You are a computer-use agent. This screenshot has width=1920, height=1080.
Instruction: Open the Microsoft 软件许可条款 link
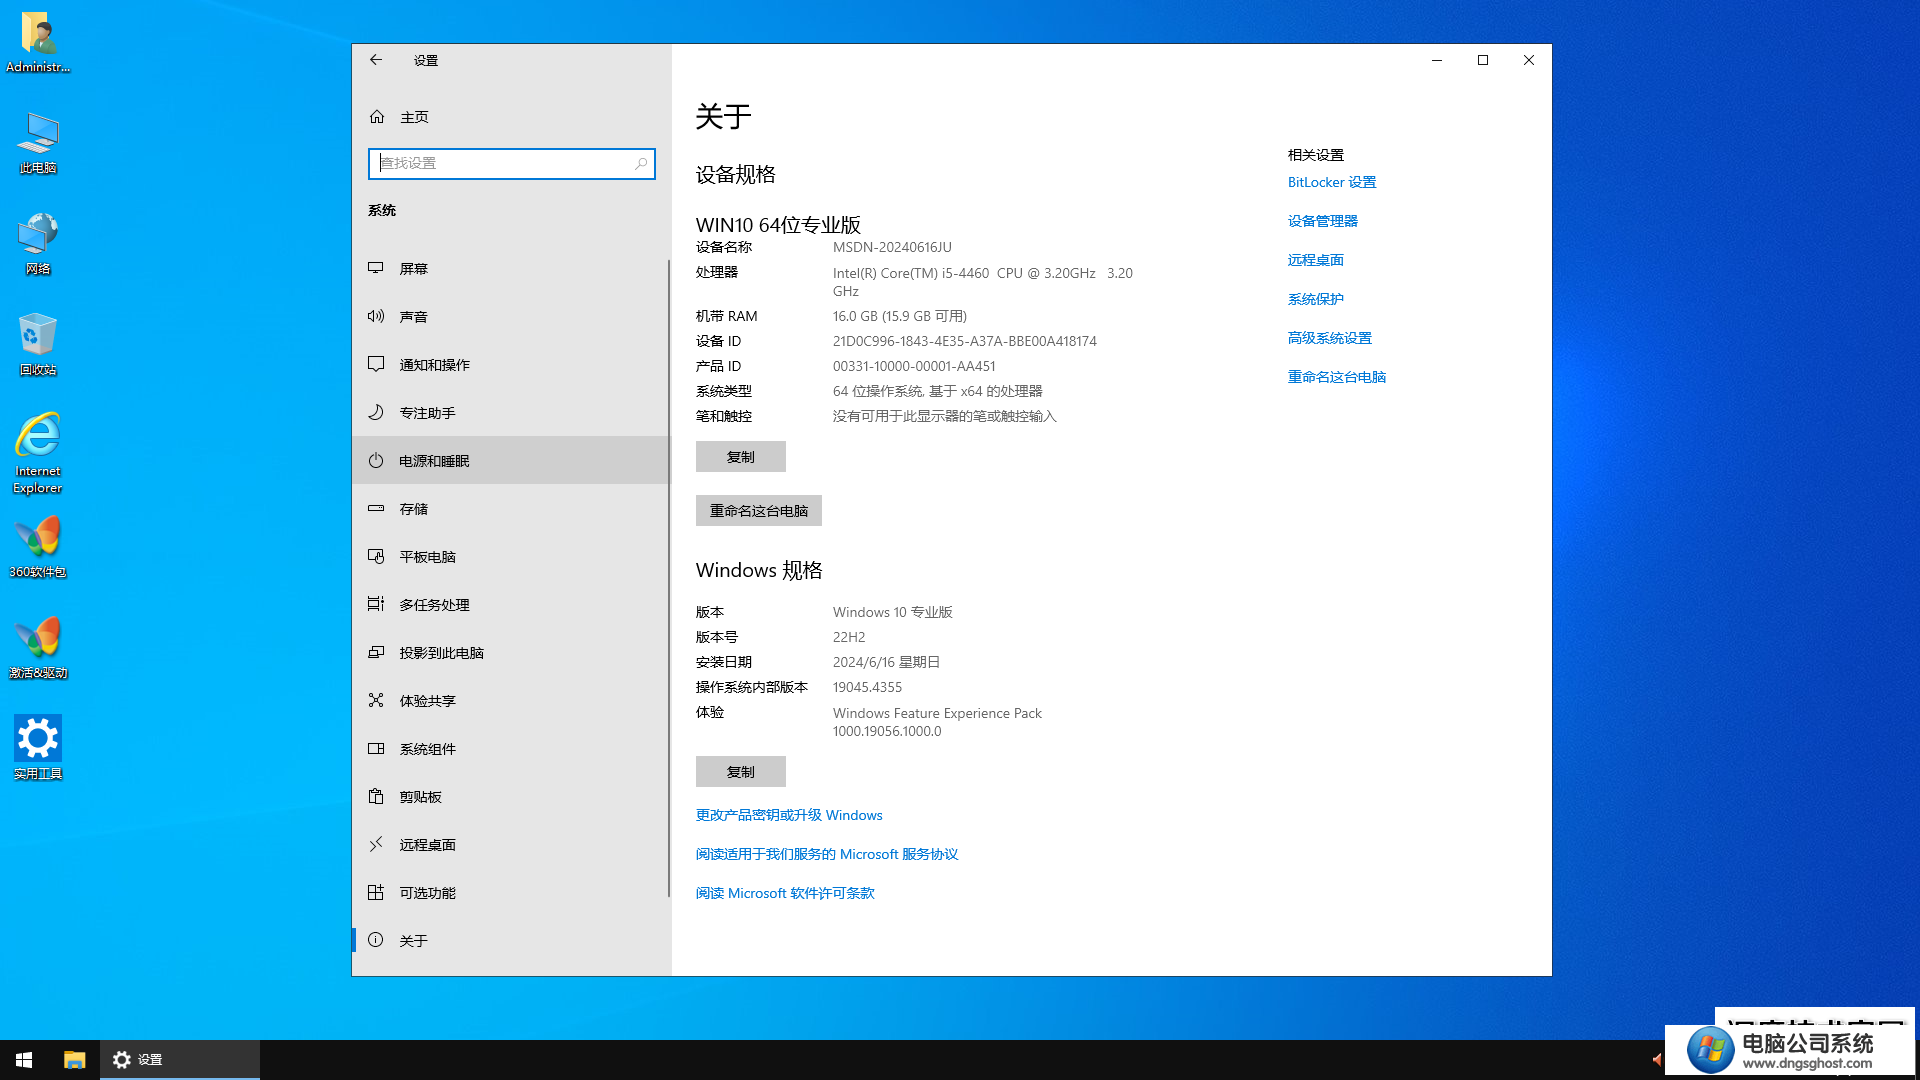(785, 893)
